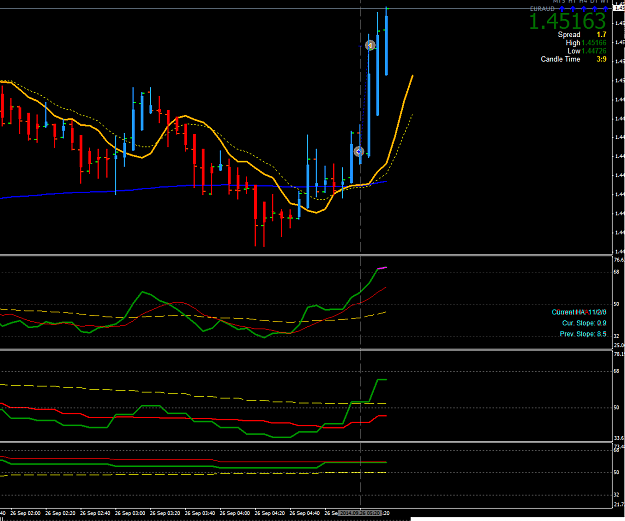625x521 pixels.
Task: Click the Prev. Slope: 8.5 readout
Action: (x=583, y=334)
